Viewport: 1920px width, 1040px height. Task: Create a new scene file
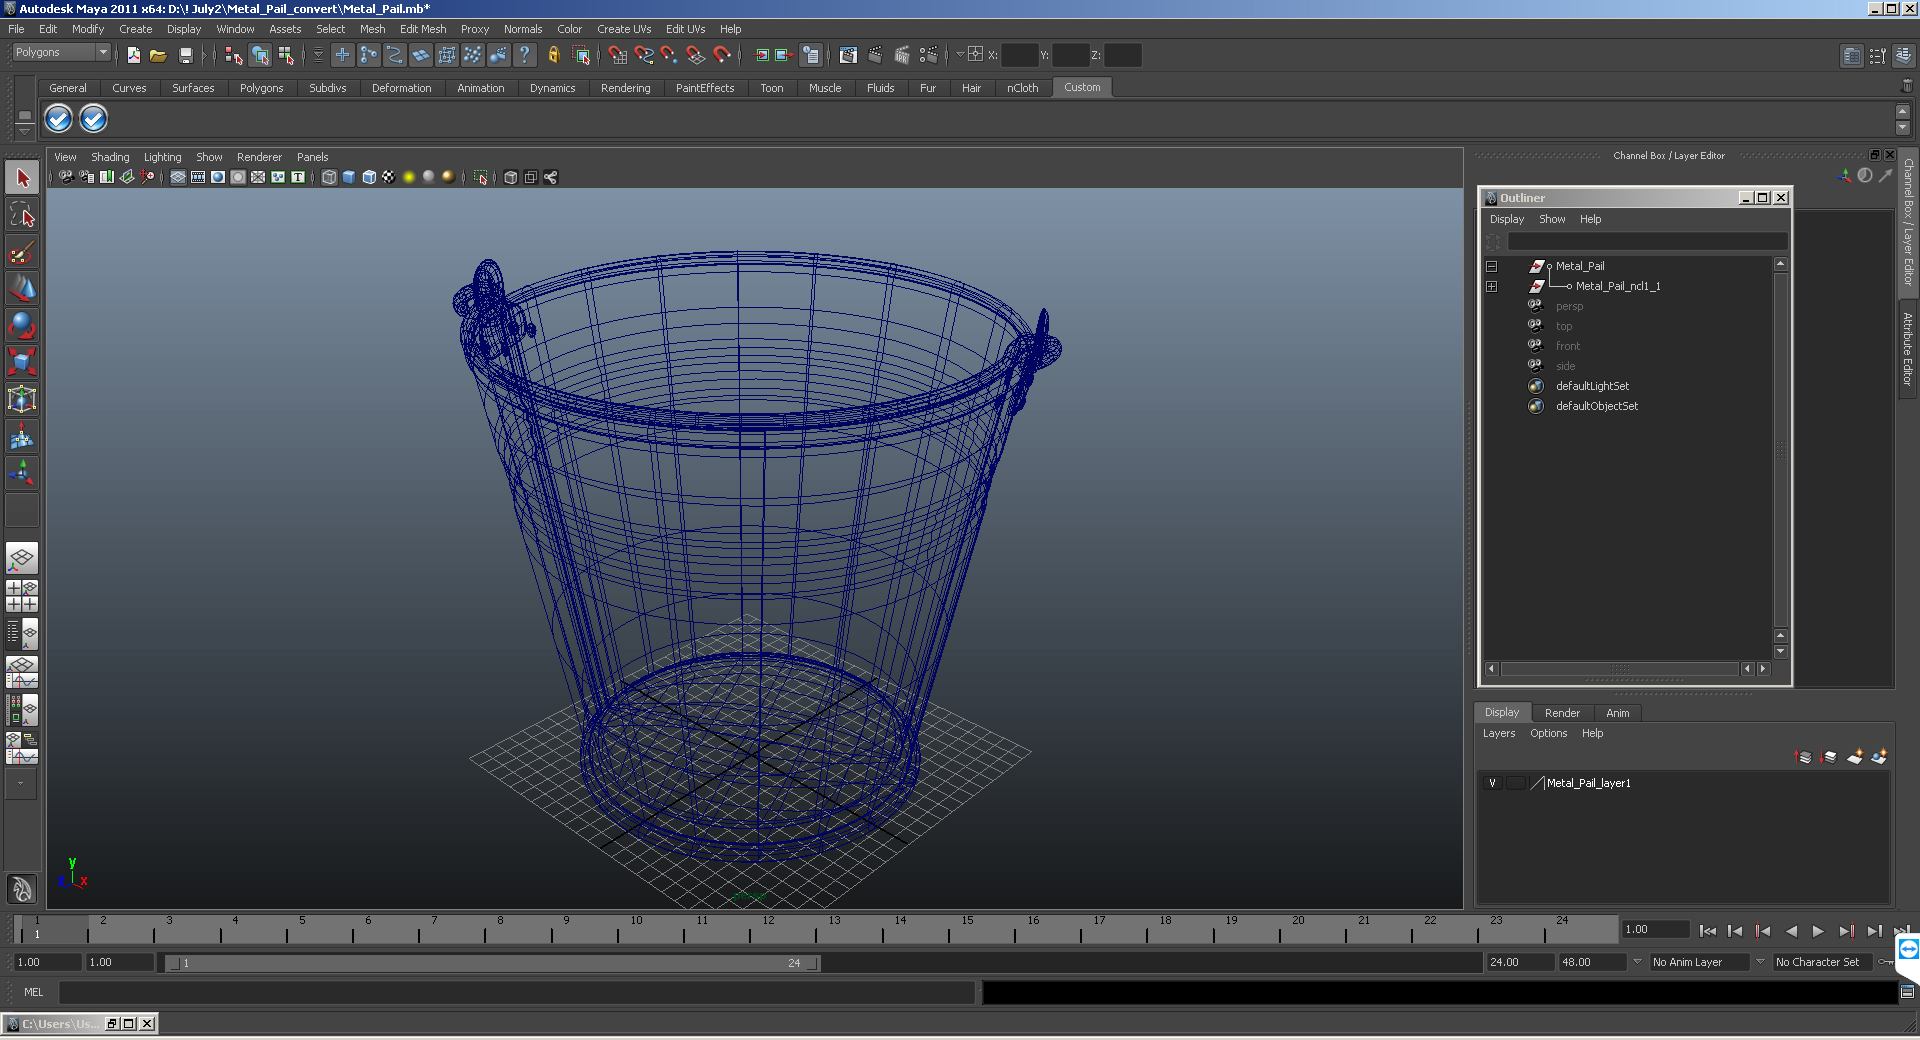point(133,55)
